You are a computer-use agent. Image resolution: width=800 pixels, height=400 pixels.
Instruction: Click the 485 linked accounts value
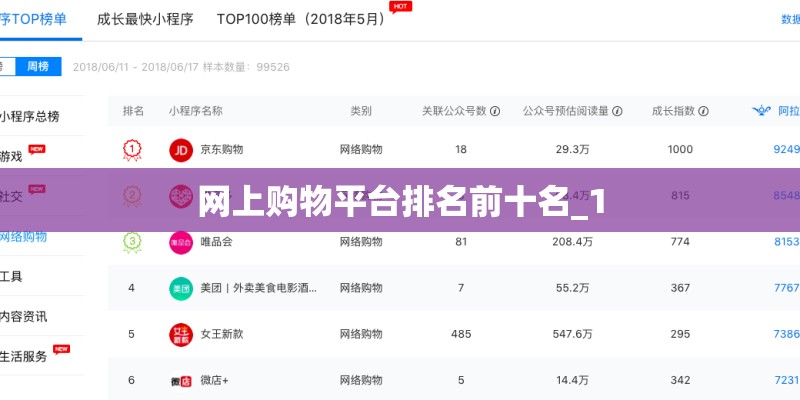click(461, 334)
